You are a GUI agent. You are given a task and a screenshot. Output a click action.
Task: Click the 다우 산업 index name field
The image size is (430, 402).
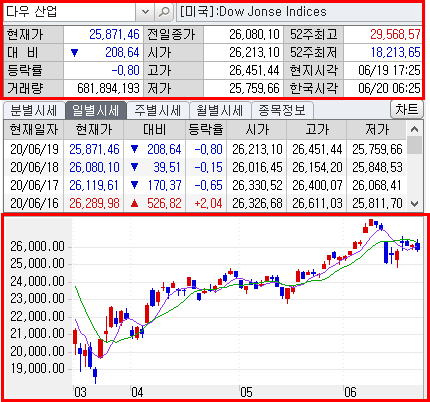[70, 12]
